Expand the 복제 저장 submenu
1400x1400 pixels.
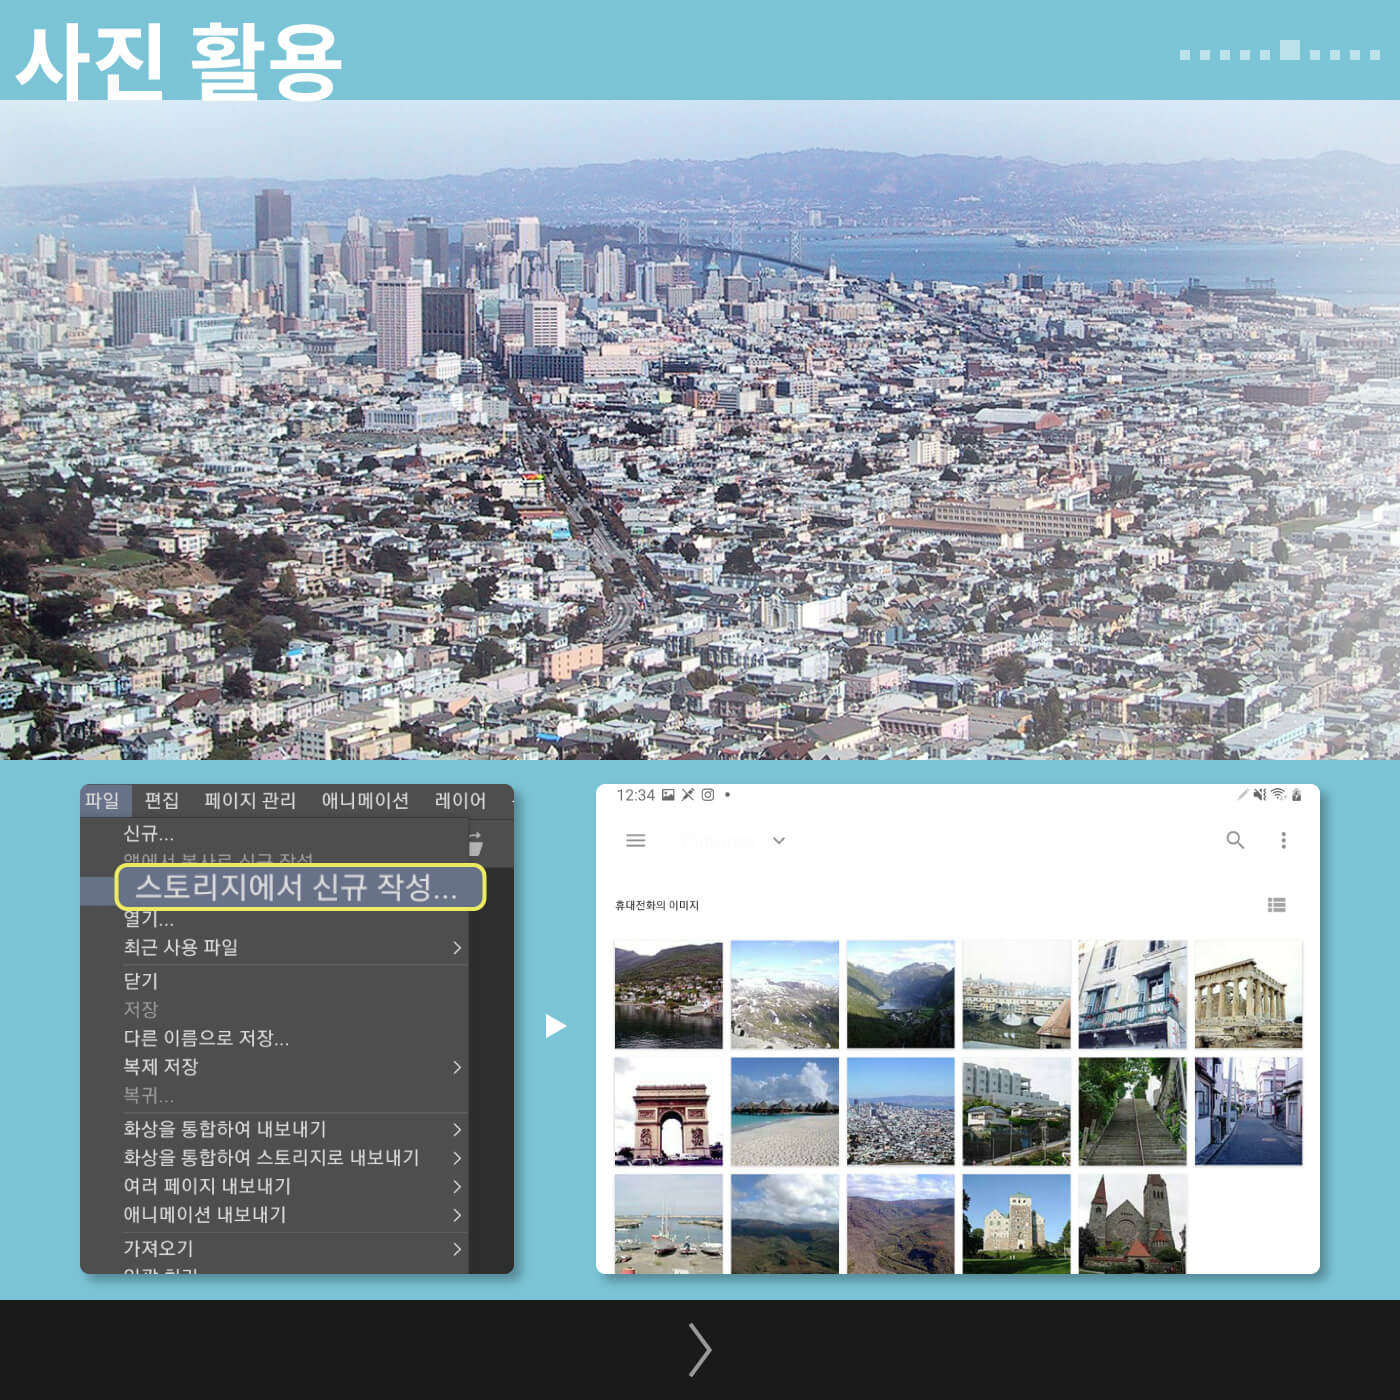click(456, 1067)
